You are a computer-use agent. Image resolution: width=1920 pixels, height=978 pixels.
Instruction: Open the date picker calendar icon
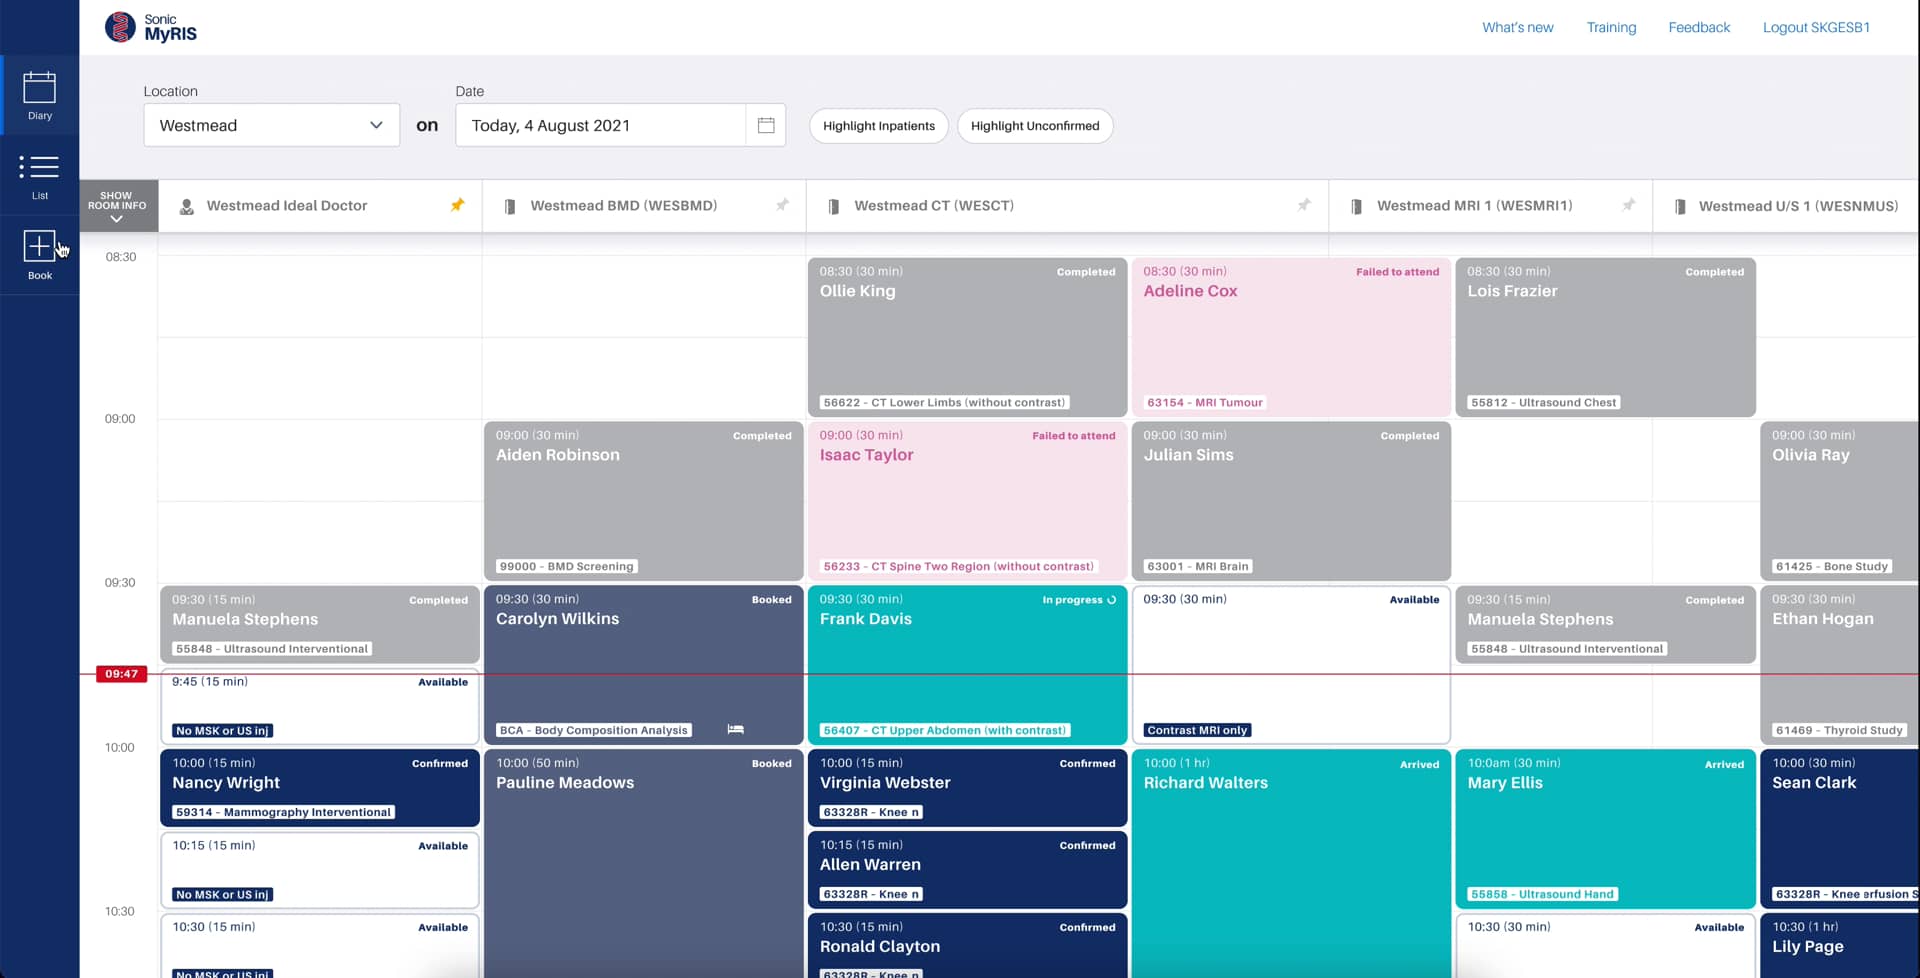pos(766,125)
